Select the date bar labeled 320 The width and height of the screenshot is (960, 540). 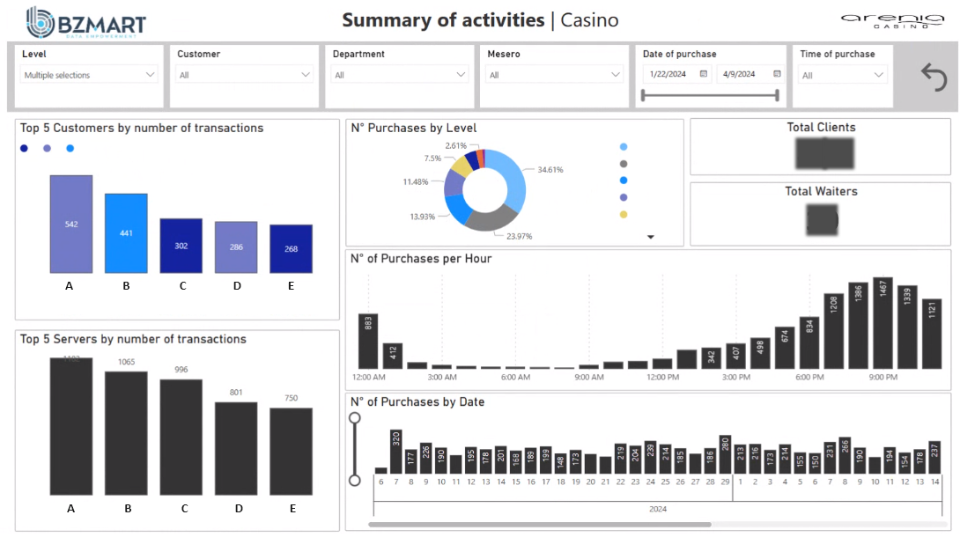coord(396,452)
